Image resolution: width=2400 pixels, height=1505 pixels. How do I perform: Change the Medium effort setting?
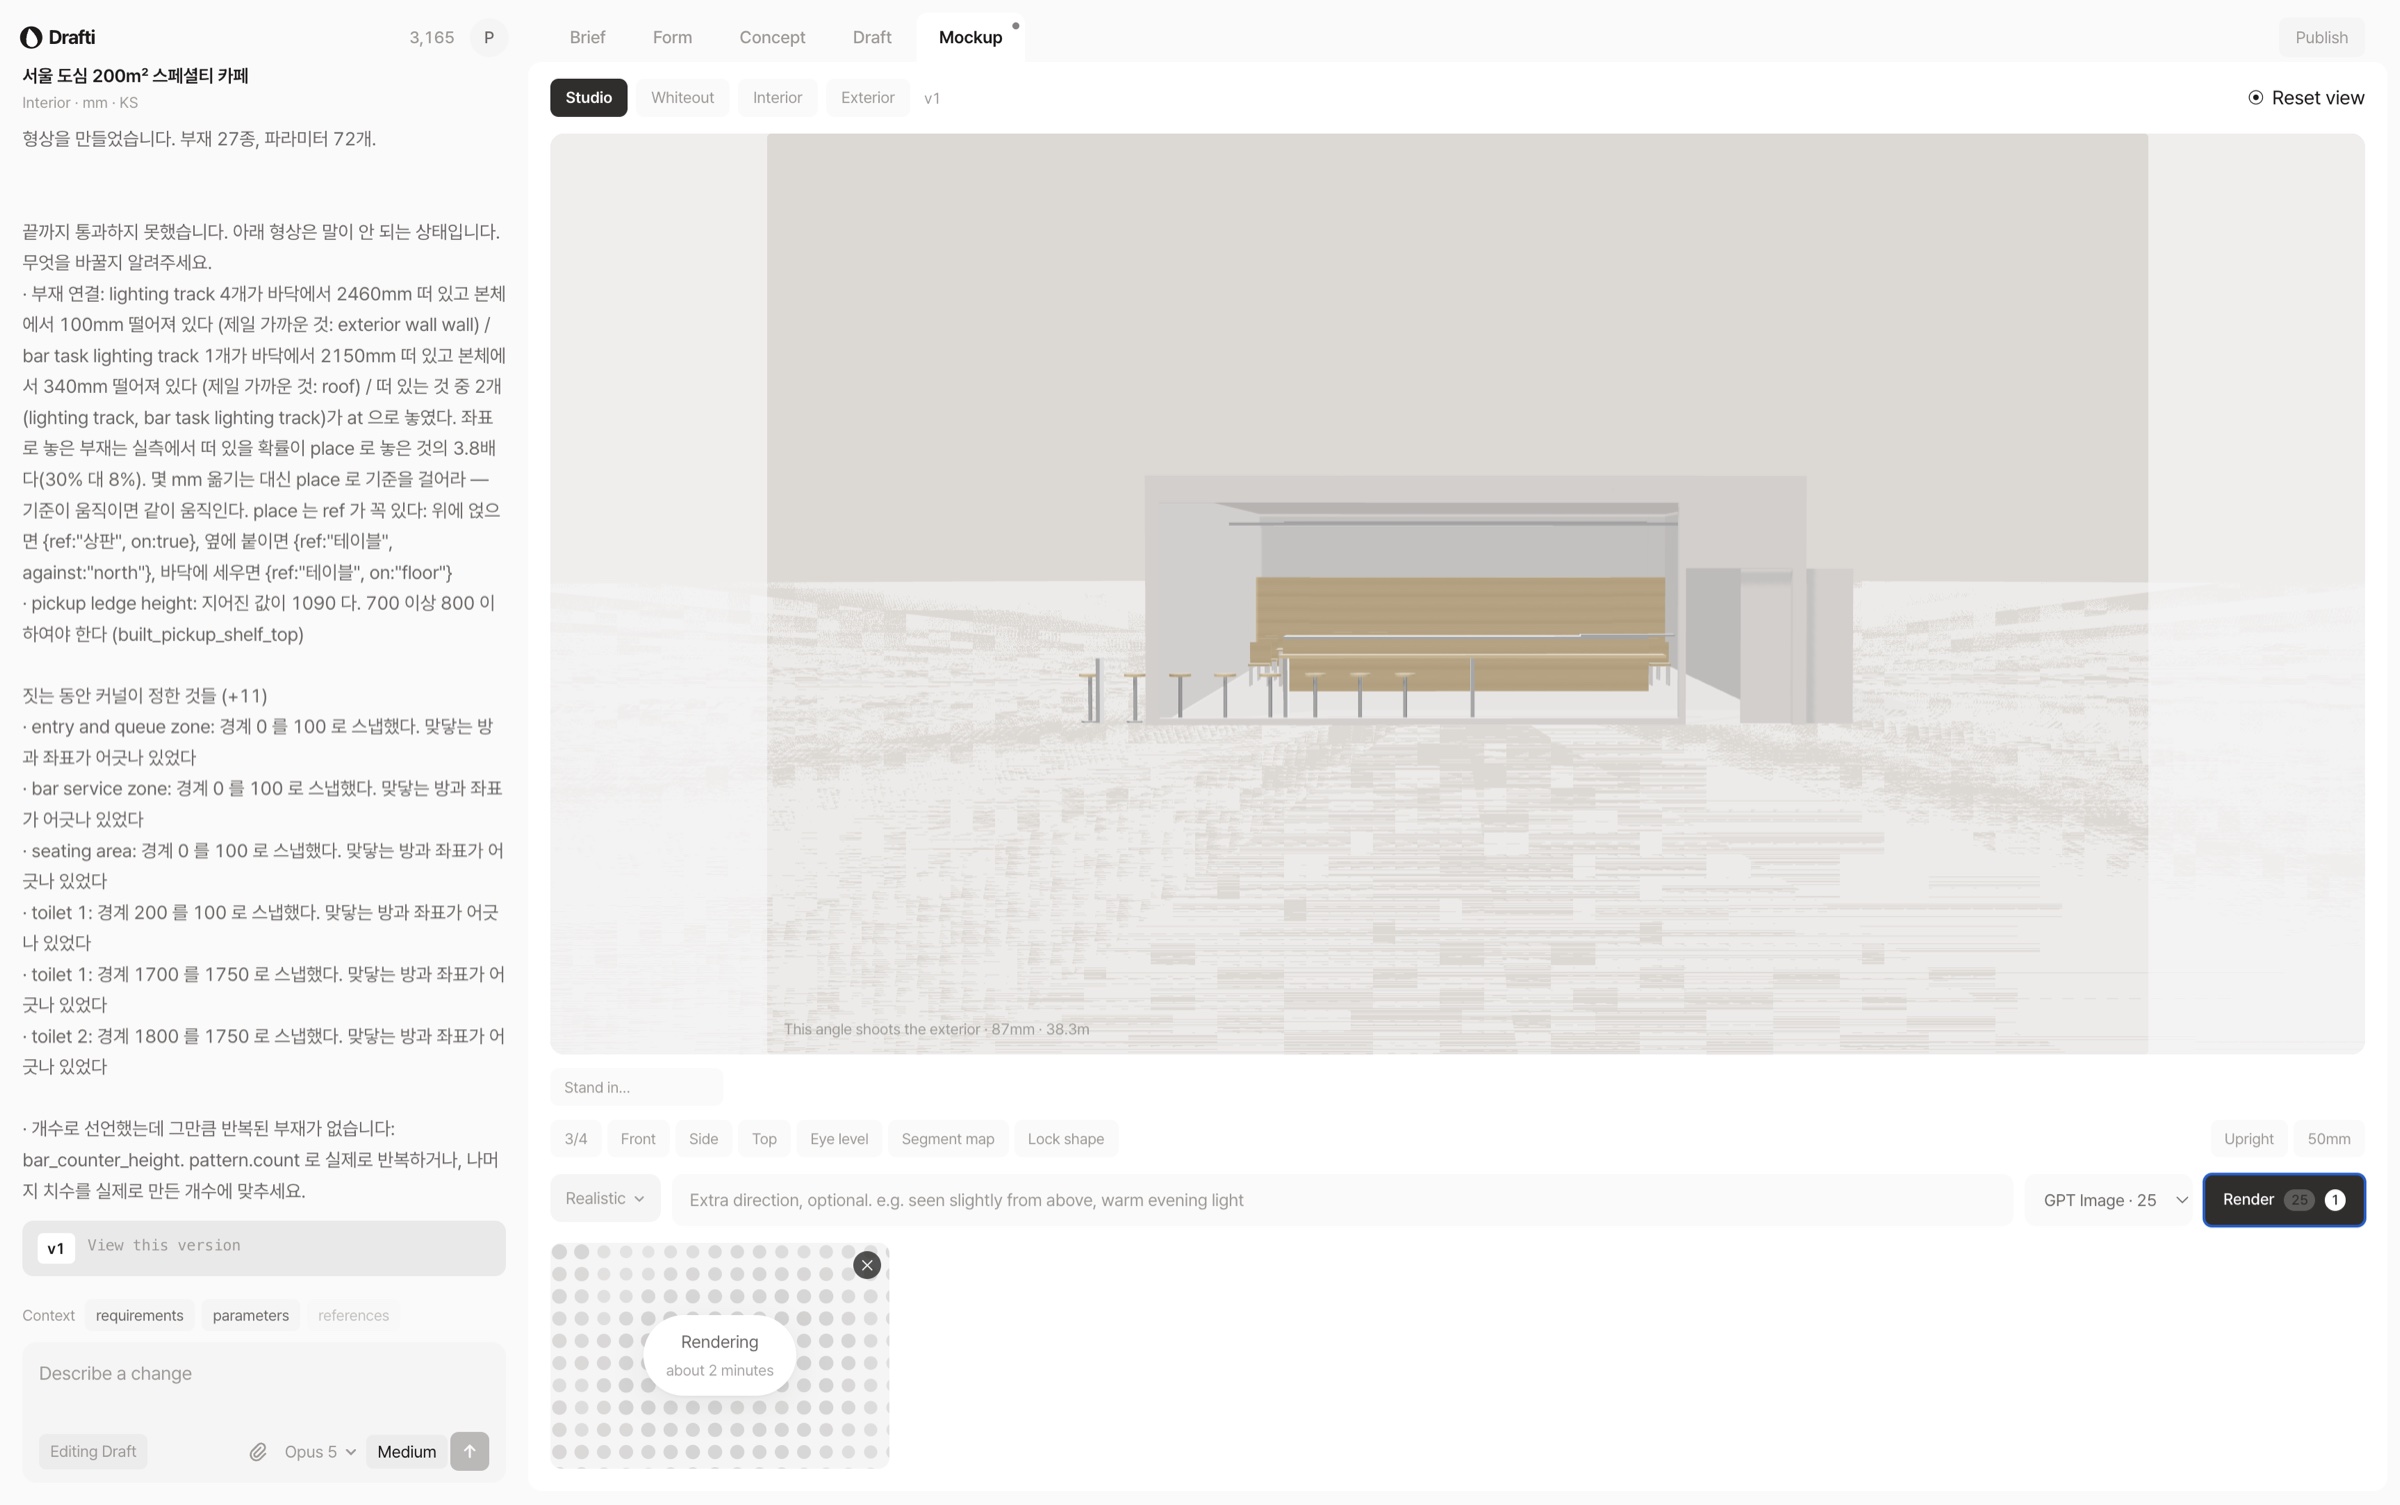(x=407, y=1451)
